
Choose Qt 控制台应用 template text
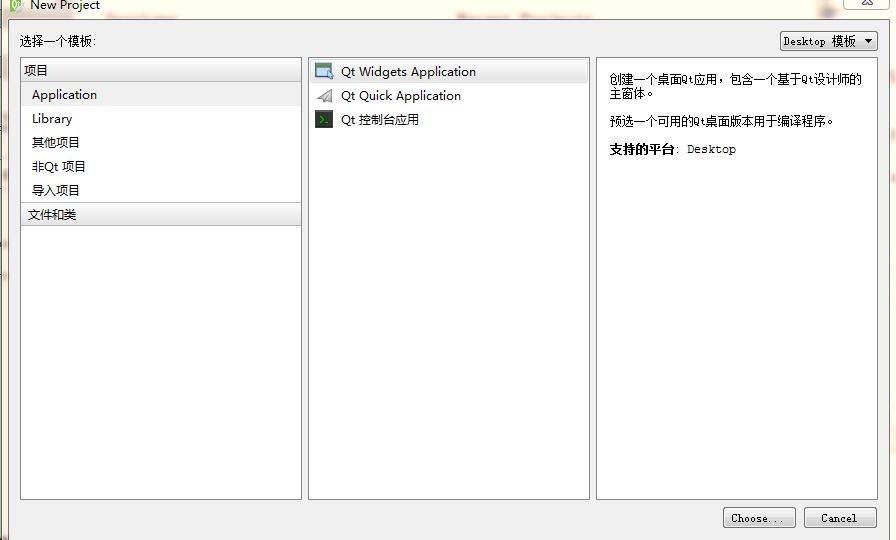(x=379, y=119)
